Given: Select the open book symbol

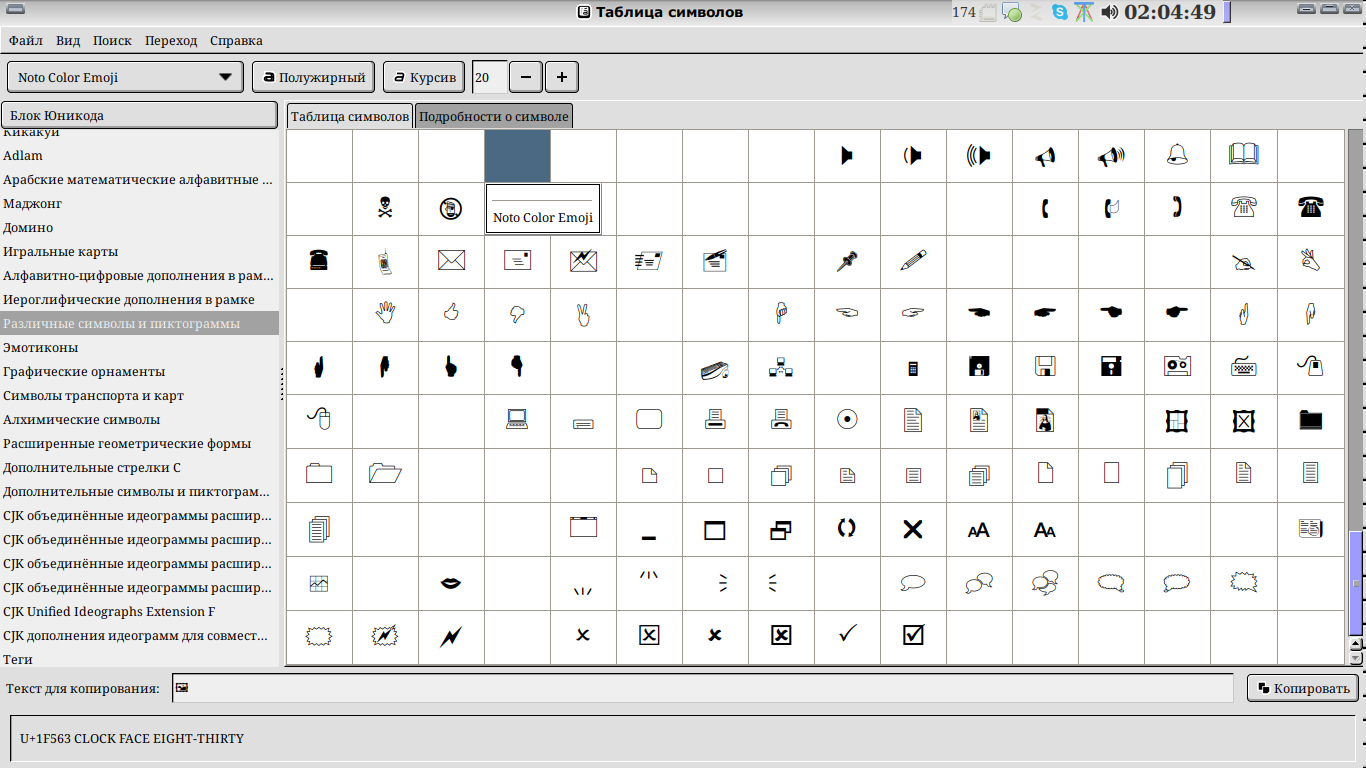Looking at the screenshot, I should point(1243,155).
